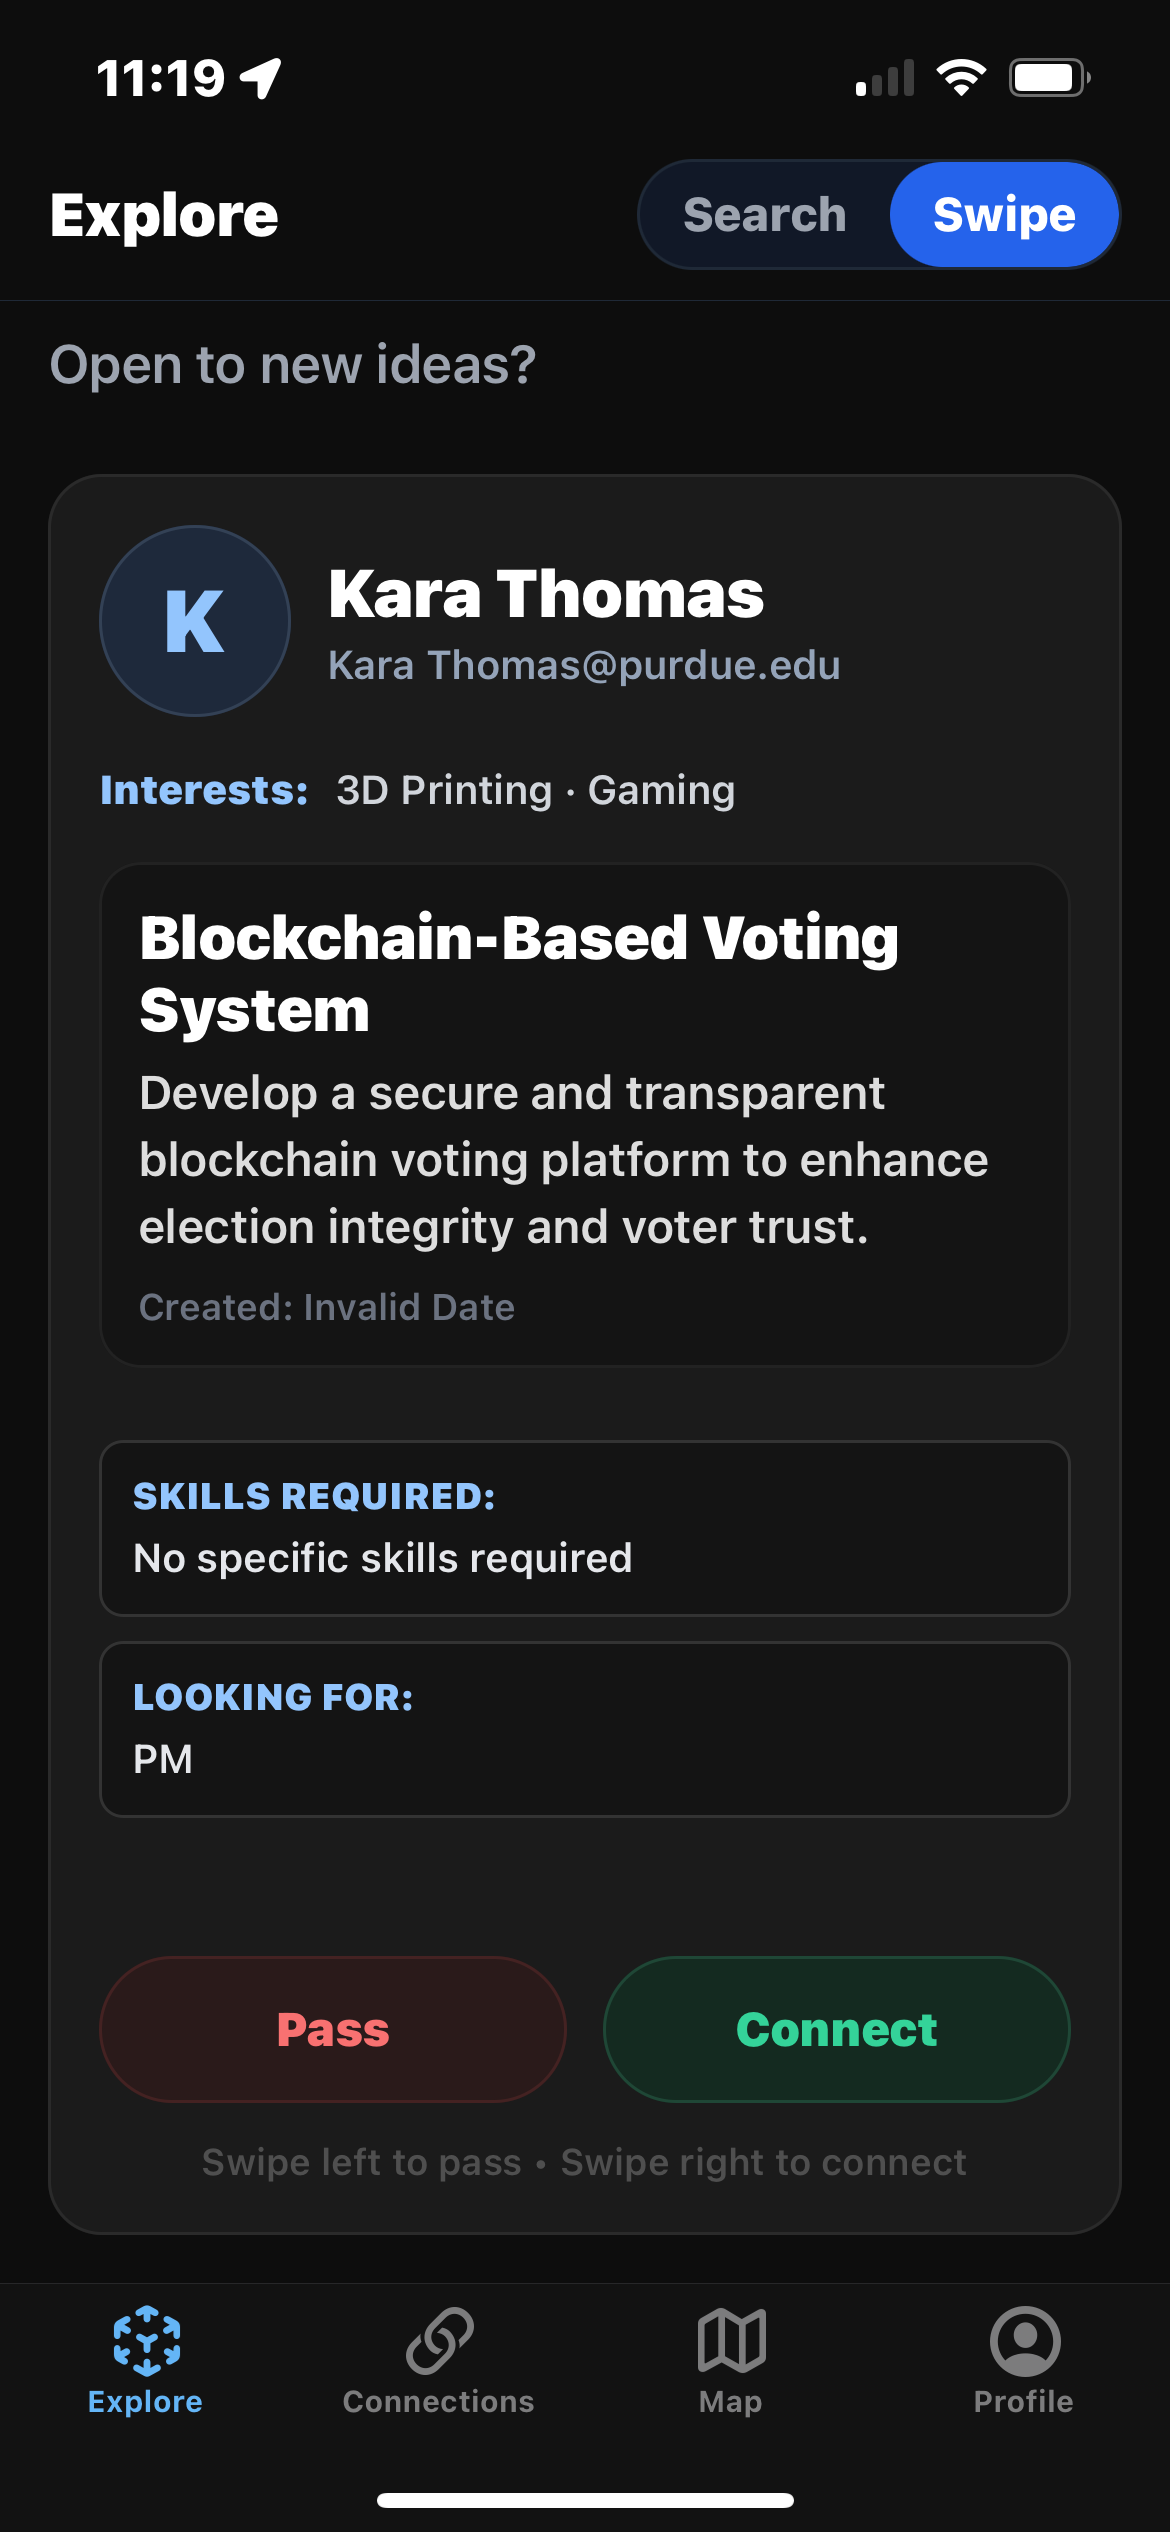This screenshot has height=2532, width=1170.
Task: Tap the cellular signal bars icon
Action: pyautogui.click(x=885, y=77)
